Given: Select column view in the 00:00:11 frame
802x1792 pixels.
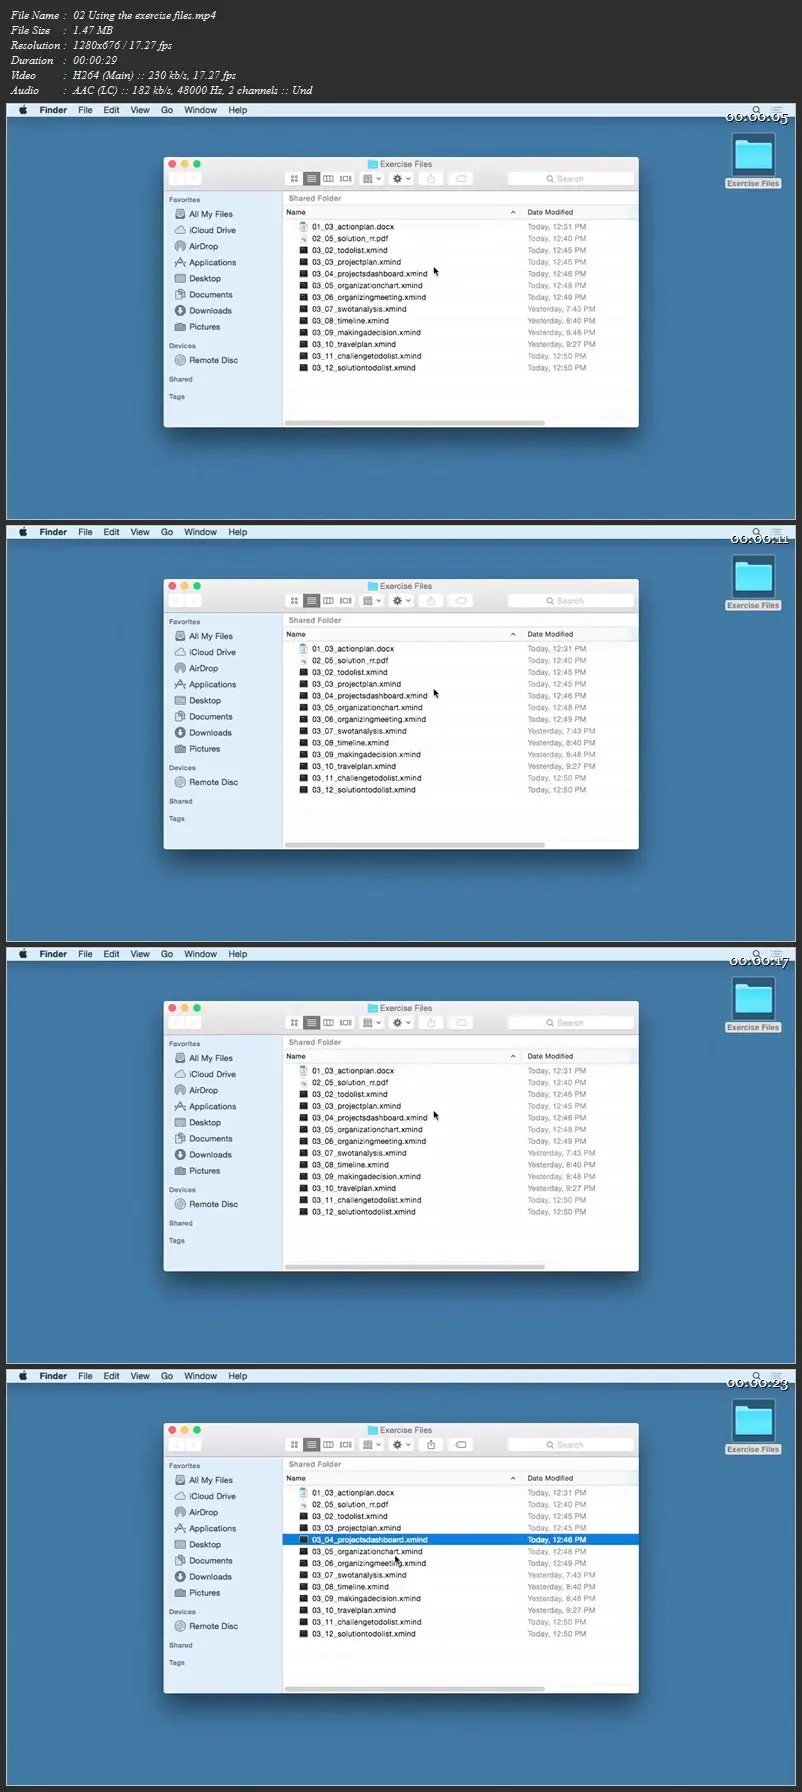Looking at the screenshot, I should 328,601.
